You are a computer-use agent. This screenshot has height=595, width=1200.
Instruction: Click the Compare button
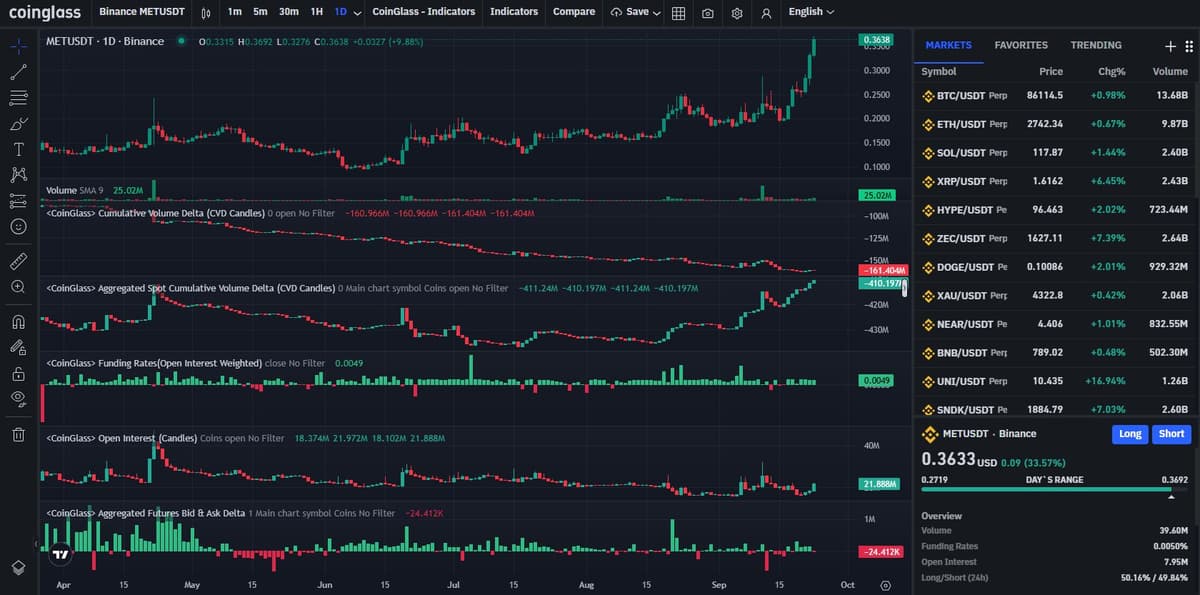(x=574, y=12)
